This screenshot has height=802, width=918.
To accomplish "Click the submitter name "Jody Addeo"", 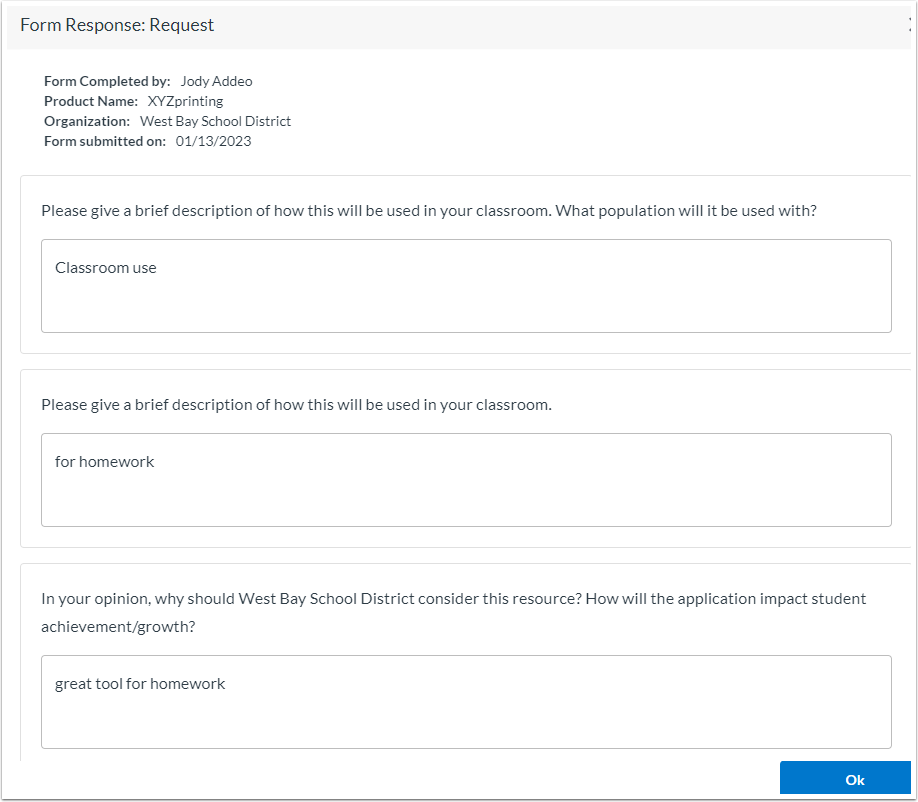I will tap(216, 81).
